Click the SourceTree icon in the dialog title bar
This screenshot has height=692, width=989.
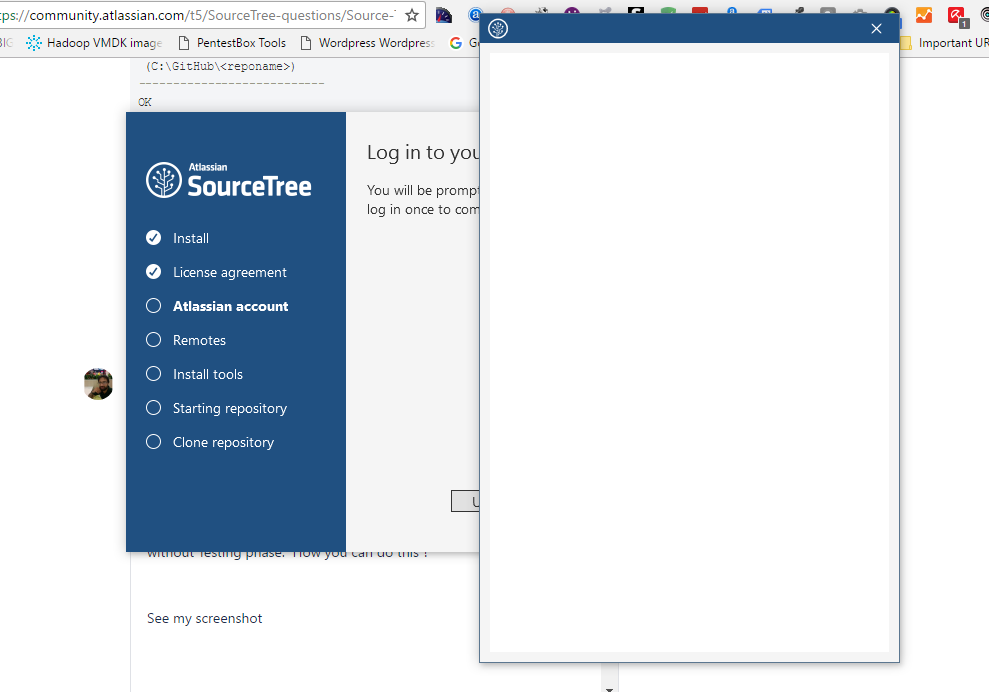click(x=498, y=28)
